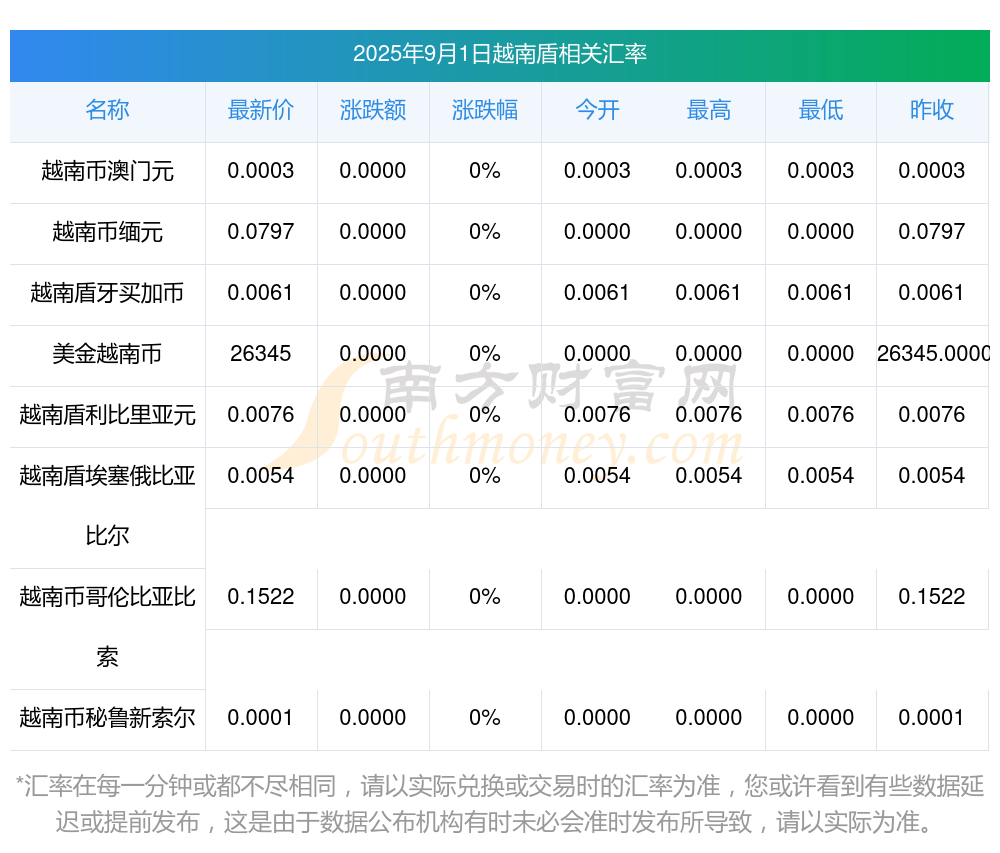Select 涨跌幅 0% in the 越南盾牙买加币 row
Viewport: 1000px width, 853px height.
point(485,293)
